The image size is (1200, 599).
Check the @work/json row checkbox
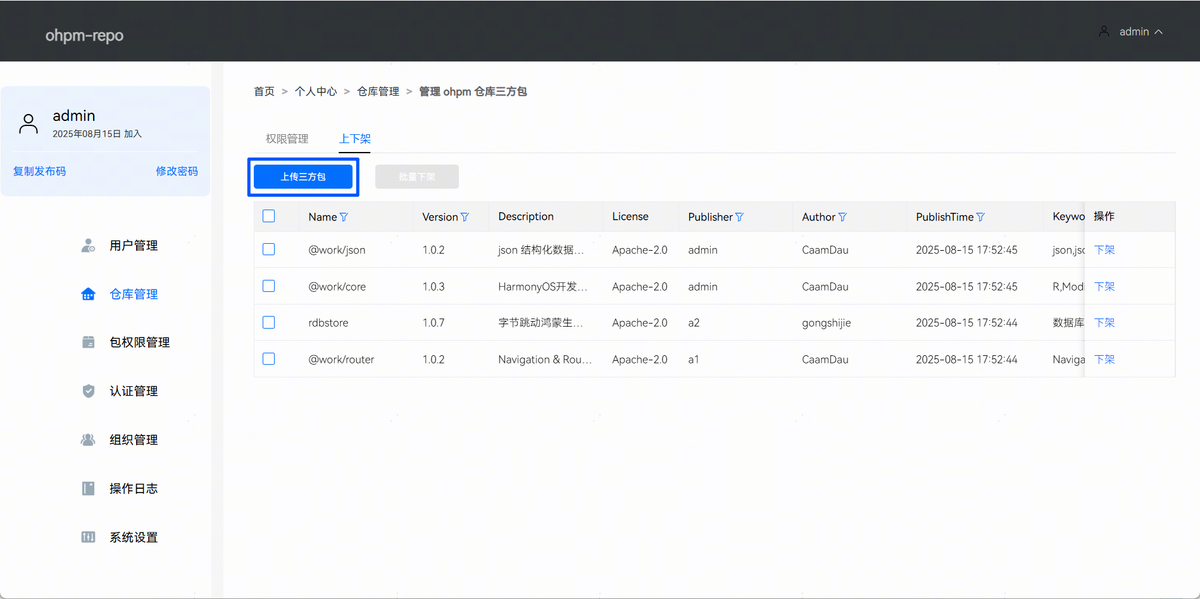click(268, 250)
